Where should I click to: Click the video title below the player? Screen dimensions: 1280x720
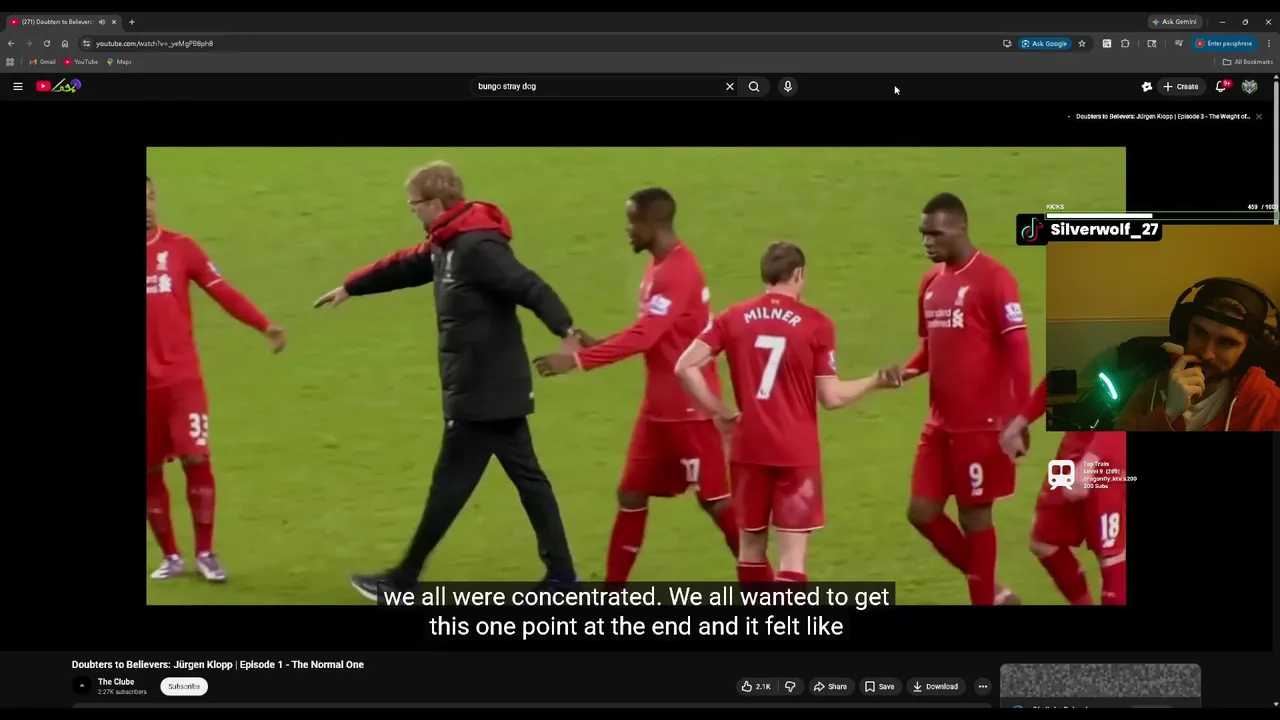click(x=217, y=664)
